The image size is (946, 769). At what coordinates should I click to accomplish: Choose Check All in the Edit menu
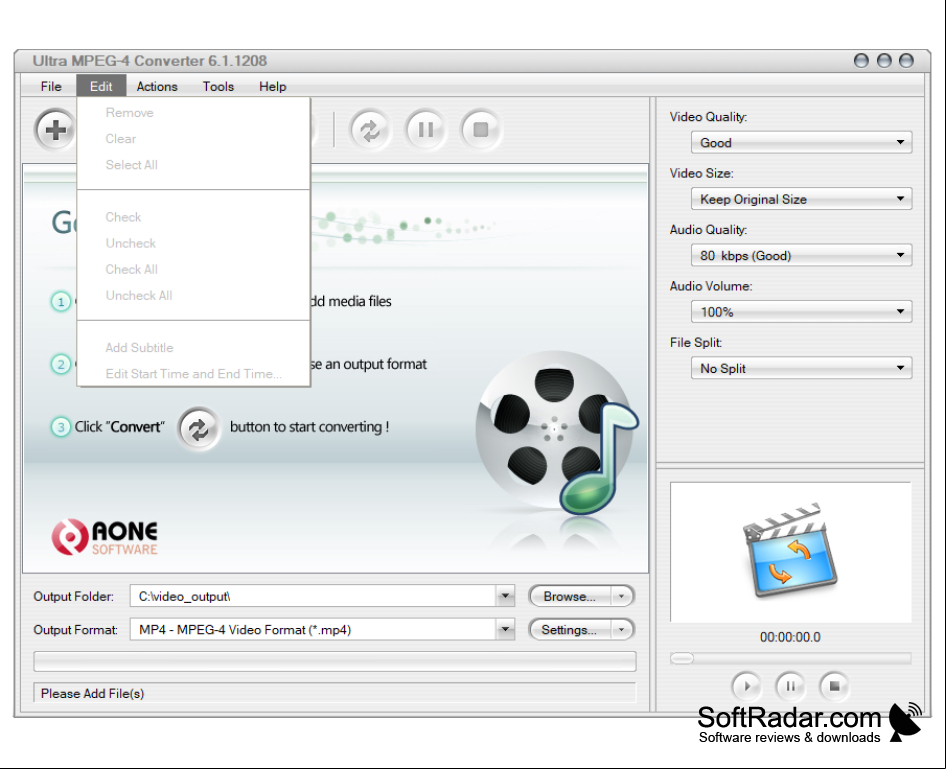194,270
